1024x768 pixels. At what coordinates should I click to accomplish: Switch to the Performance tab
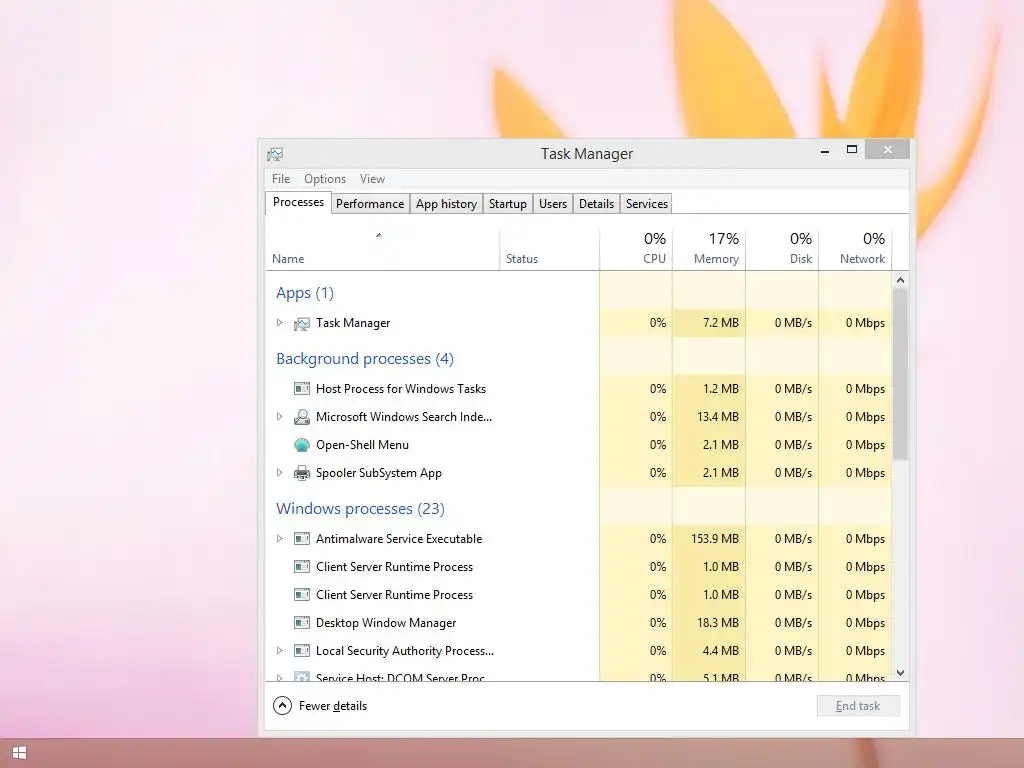click(370, 204)
